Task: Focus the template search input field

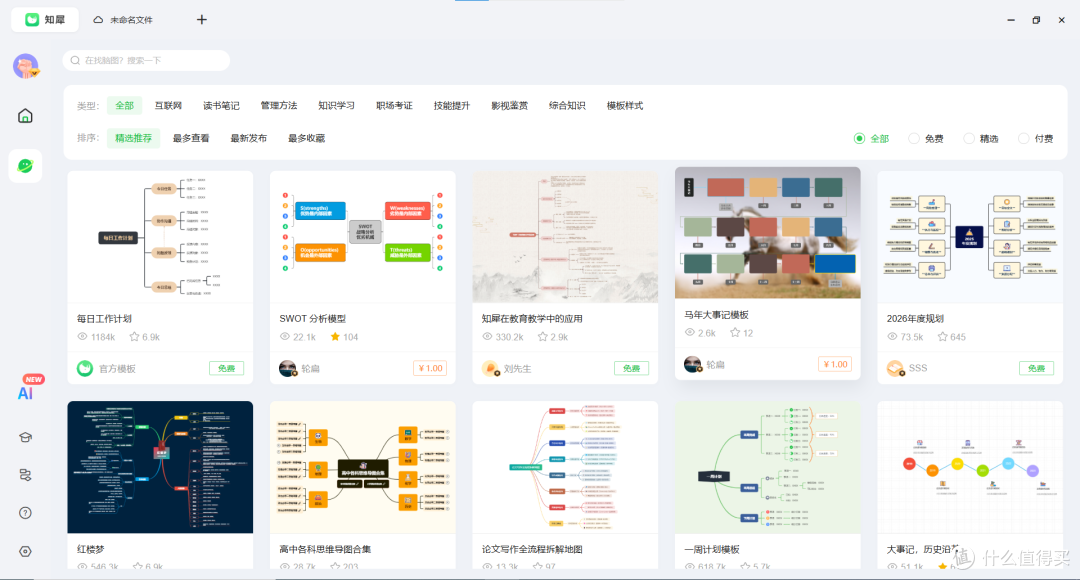Action: coord(146,61)
